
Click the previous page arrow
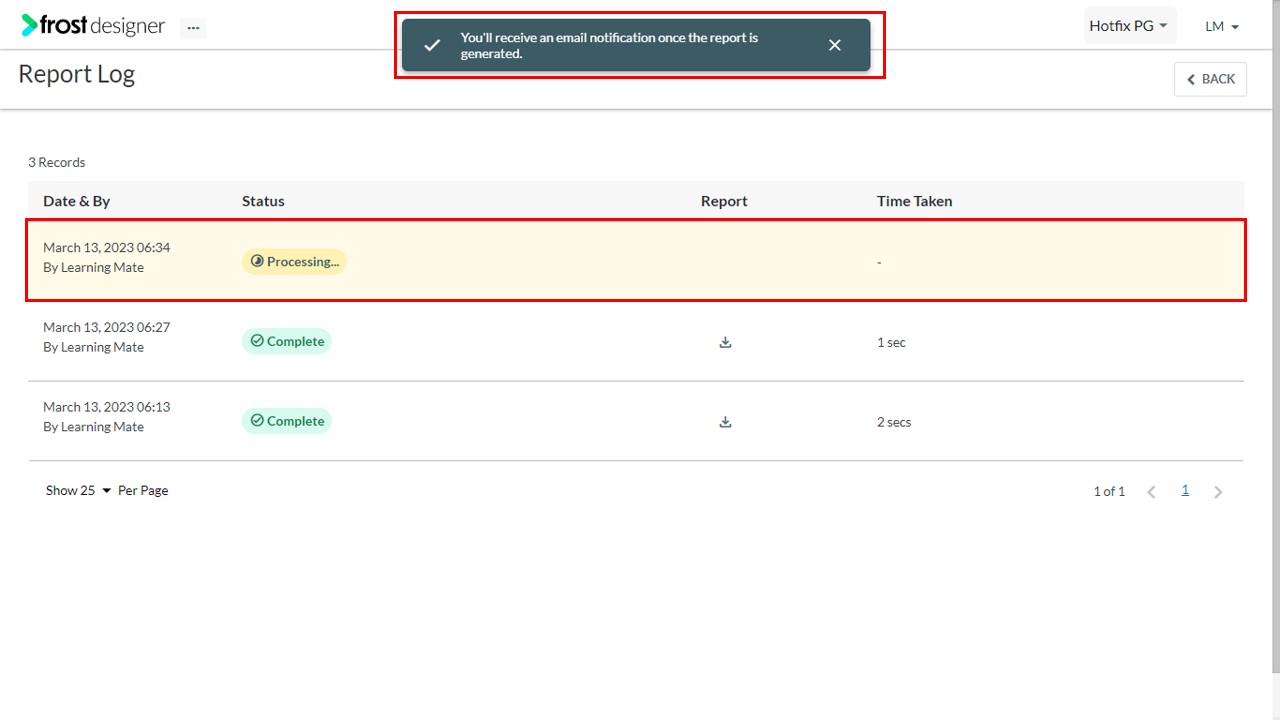pyautogui.click(x=1151, y=491)
